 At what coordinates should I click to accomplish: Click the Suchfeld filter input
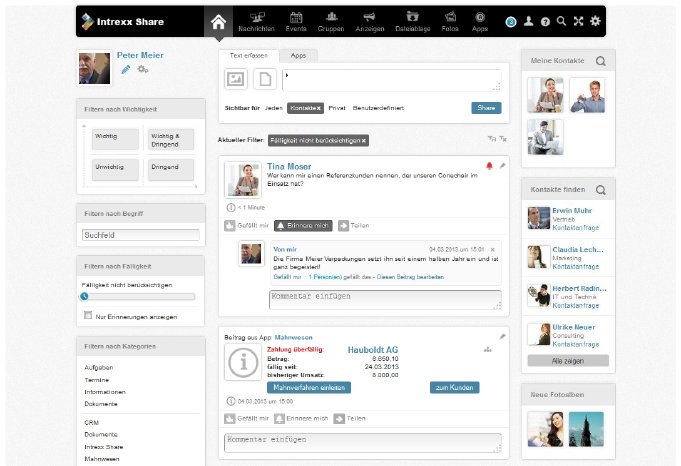click(141, 235)
